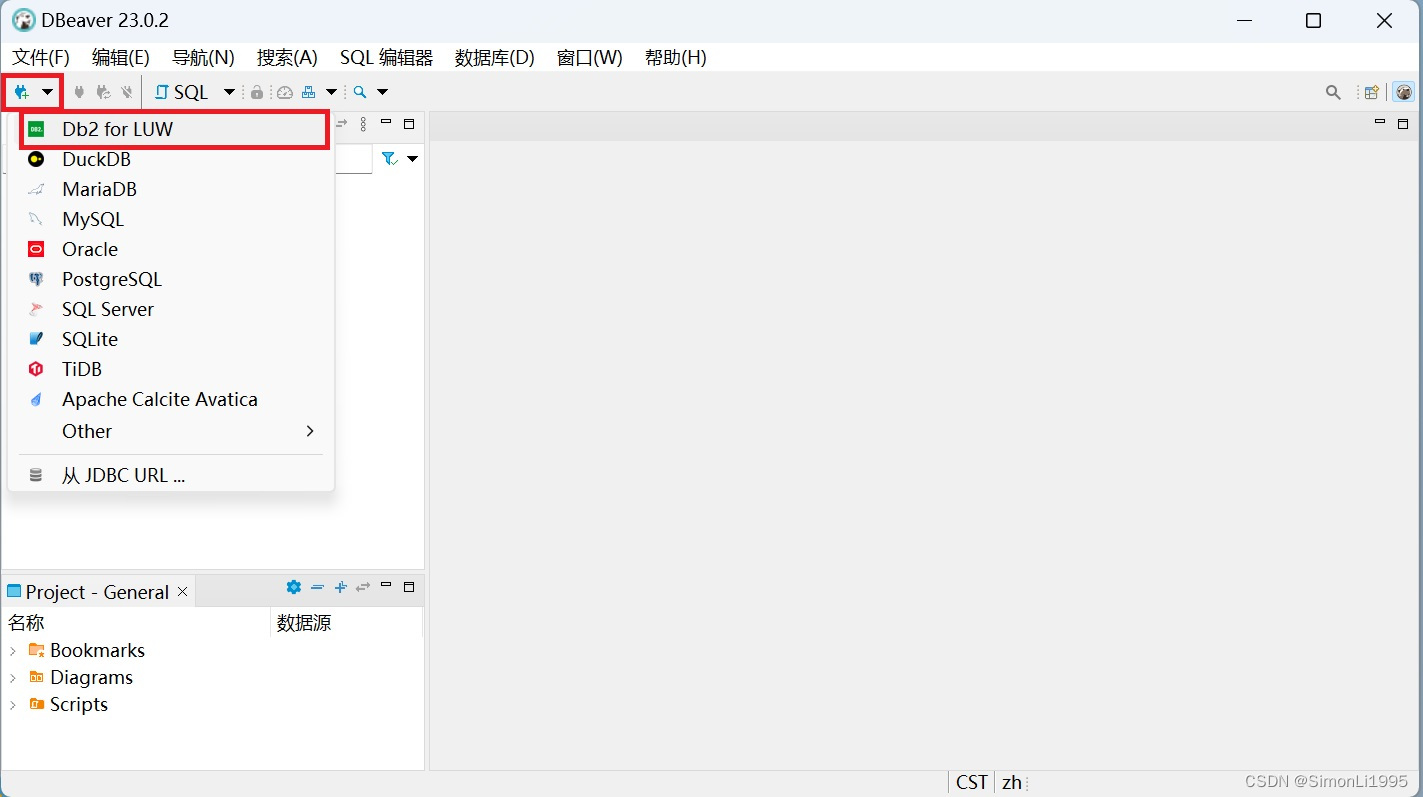Viewport: 1423px width, 797px height.
Task: Open the navigator panel view menu dots
Action: (x=363, y=124)
